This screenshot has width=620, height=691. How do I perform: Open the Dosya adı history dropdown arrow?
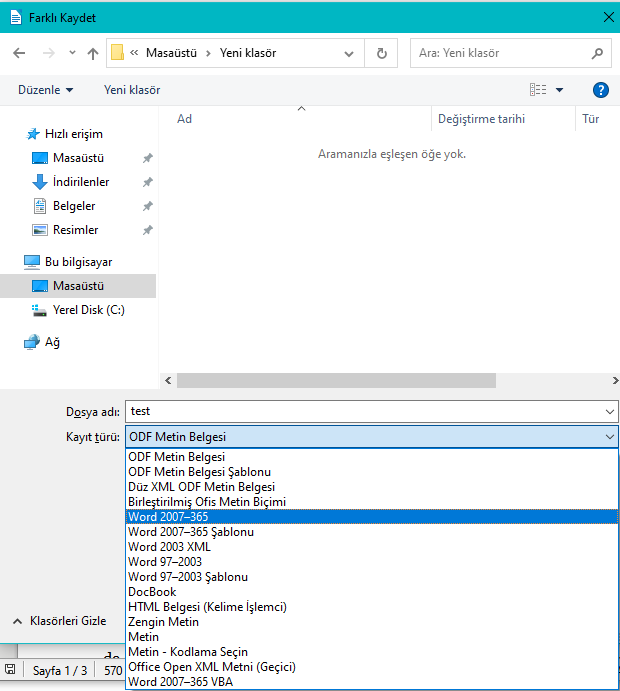(x=610, y=411)
